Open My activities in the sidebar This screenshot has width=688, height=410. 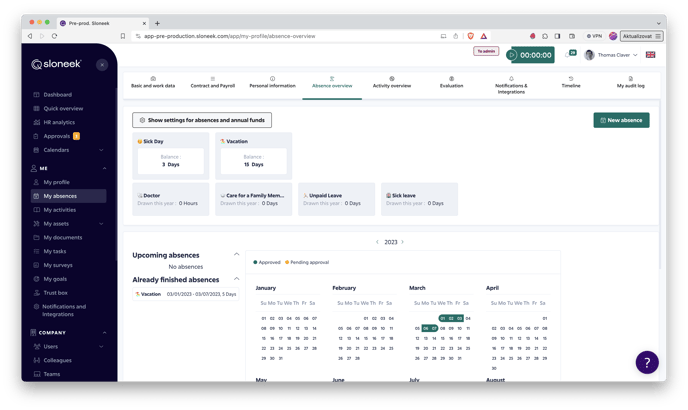[59, 210]
